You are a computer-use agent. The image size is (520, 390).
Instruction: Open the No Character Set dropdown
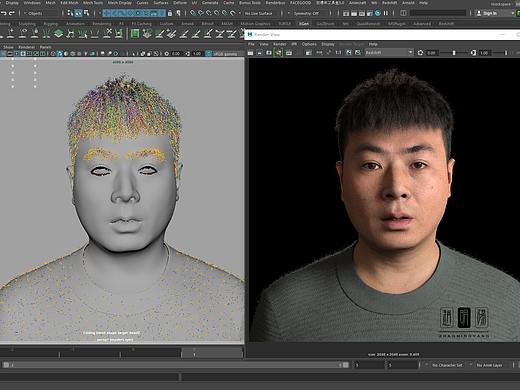[447, 365]
